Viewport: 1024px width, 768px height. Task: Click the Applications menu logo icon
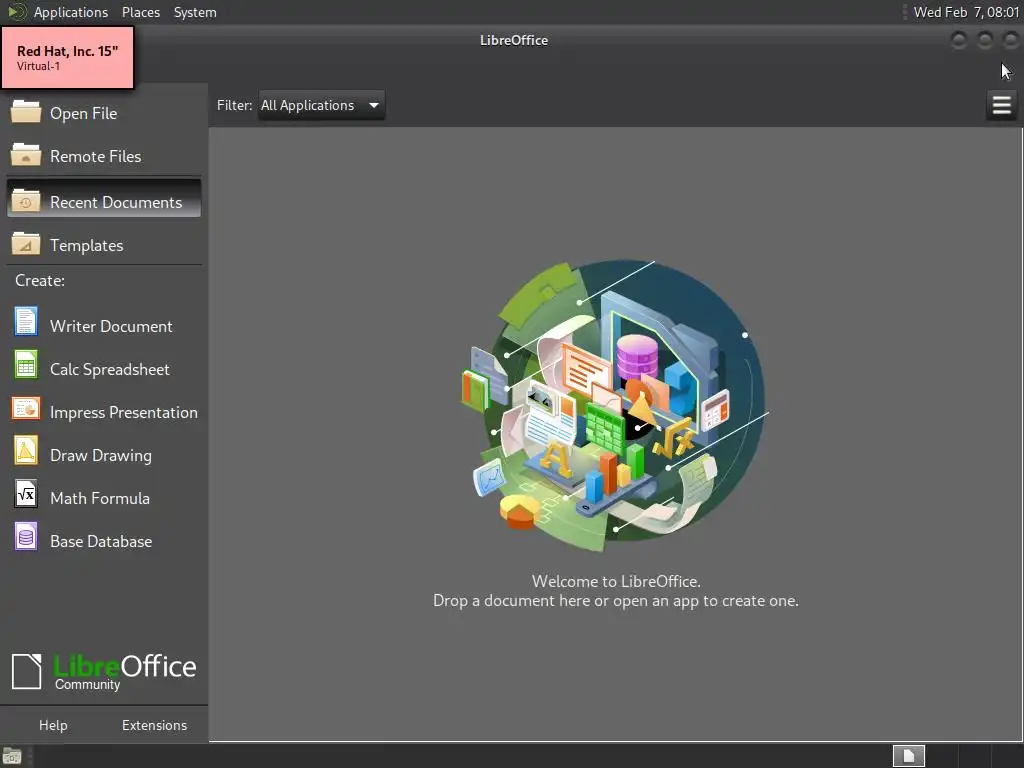[x=16, y=12]
